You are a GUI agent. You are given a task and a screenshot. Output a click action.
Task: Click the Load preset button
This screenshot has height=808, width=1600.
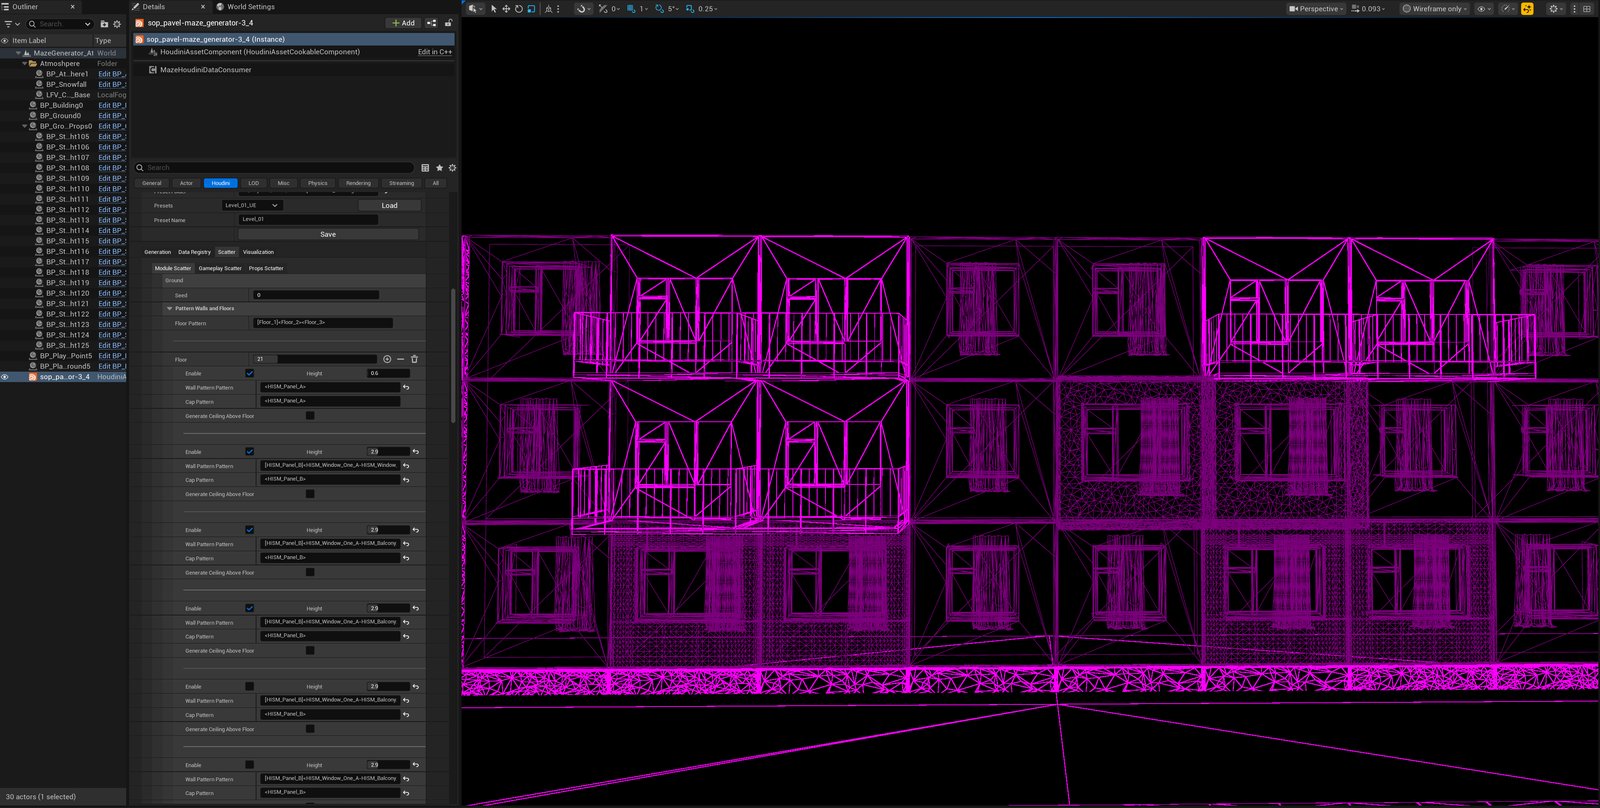click(389, 205)
